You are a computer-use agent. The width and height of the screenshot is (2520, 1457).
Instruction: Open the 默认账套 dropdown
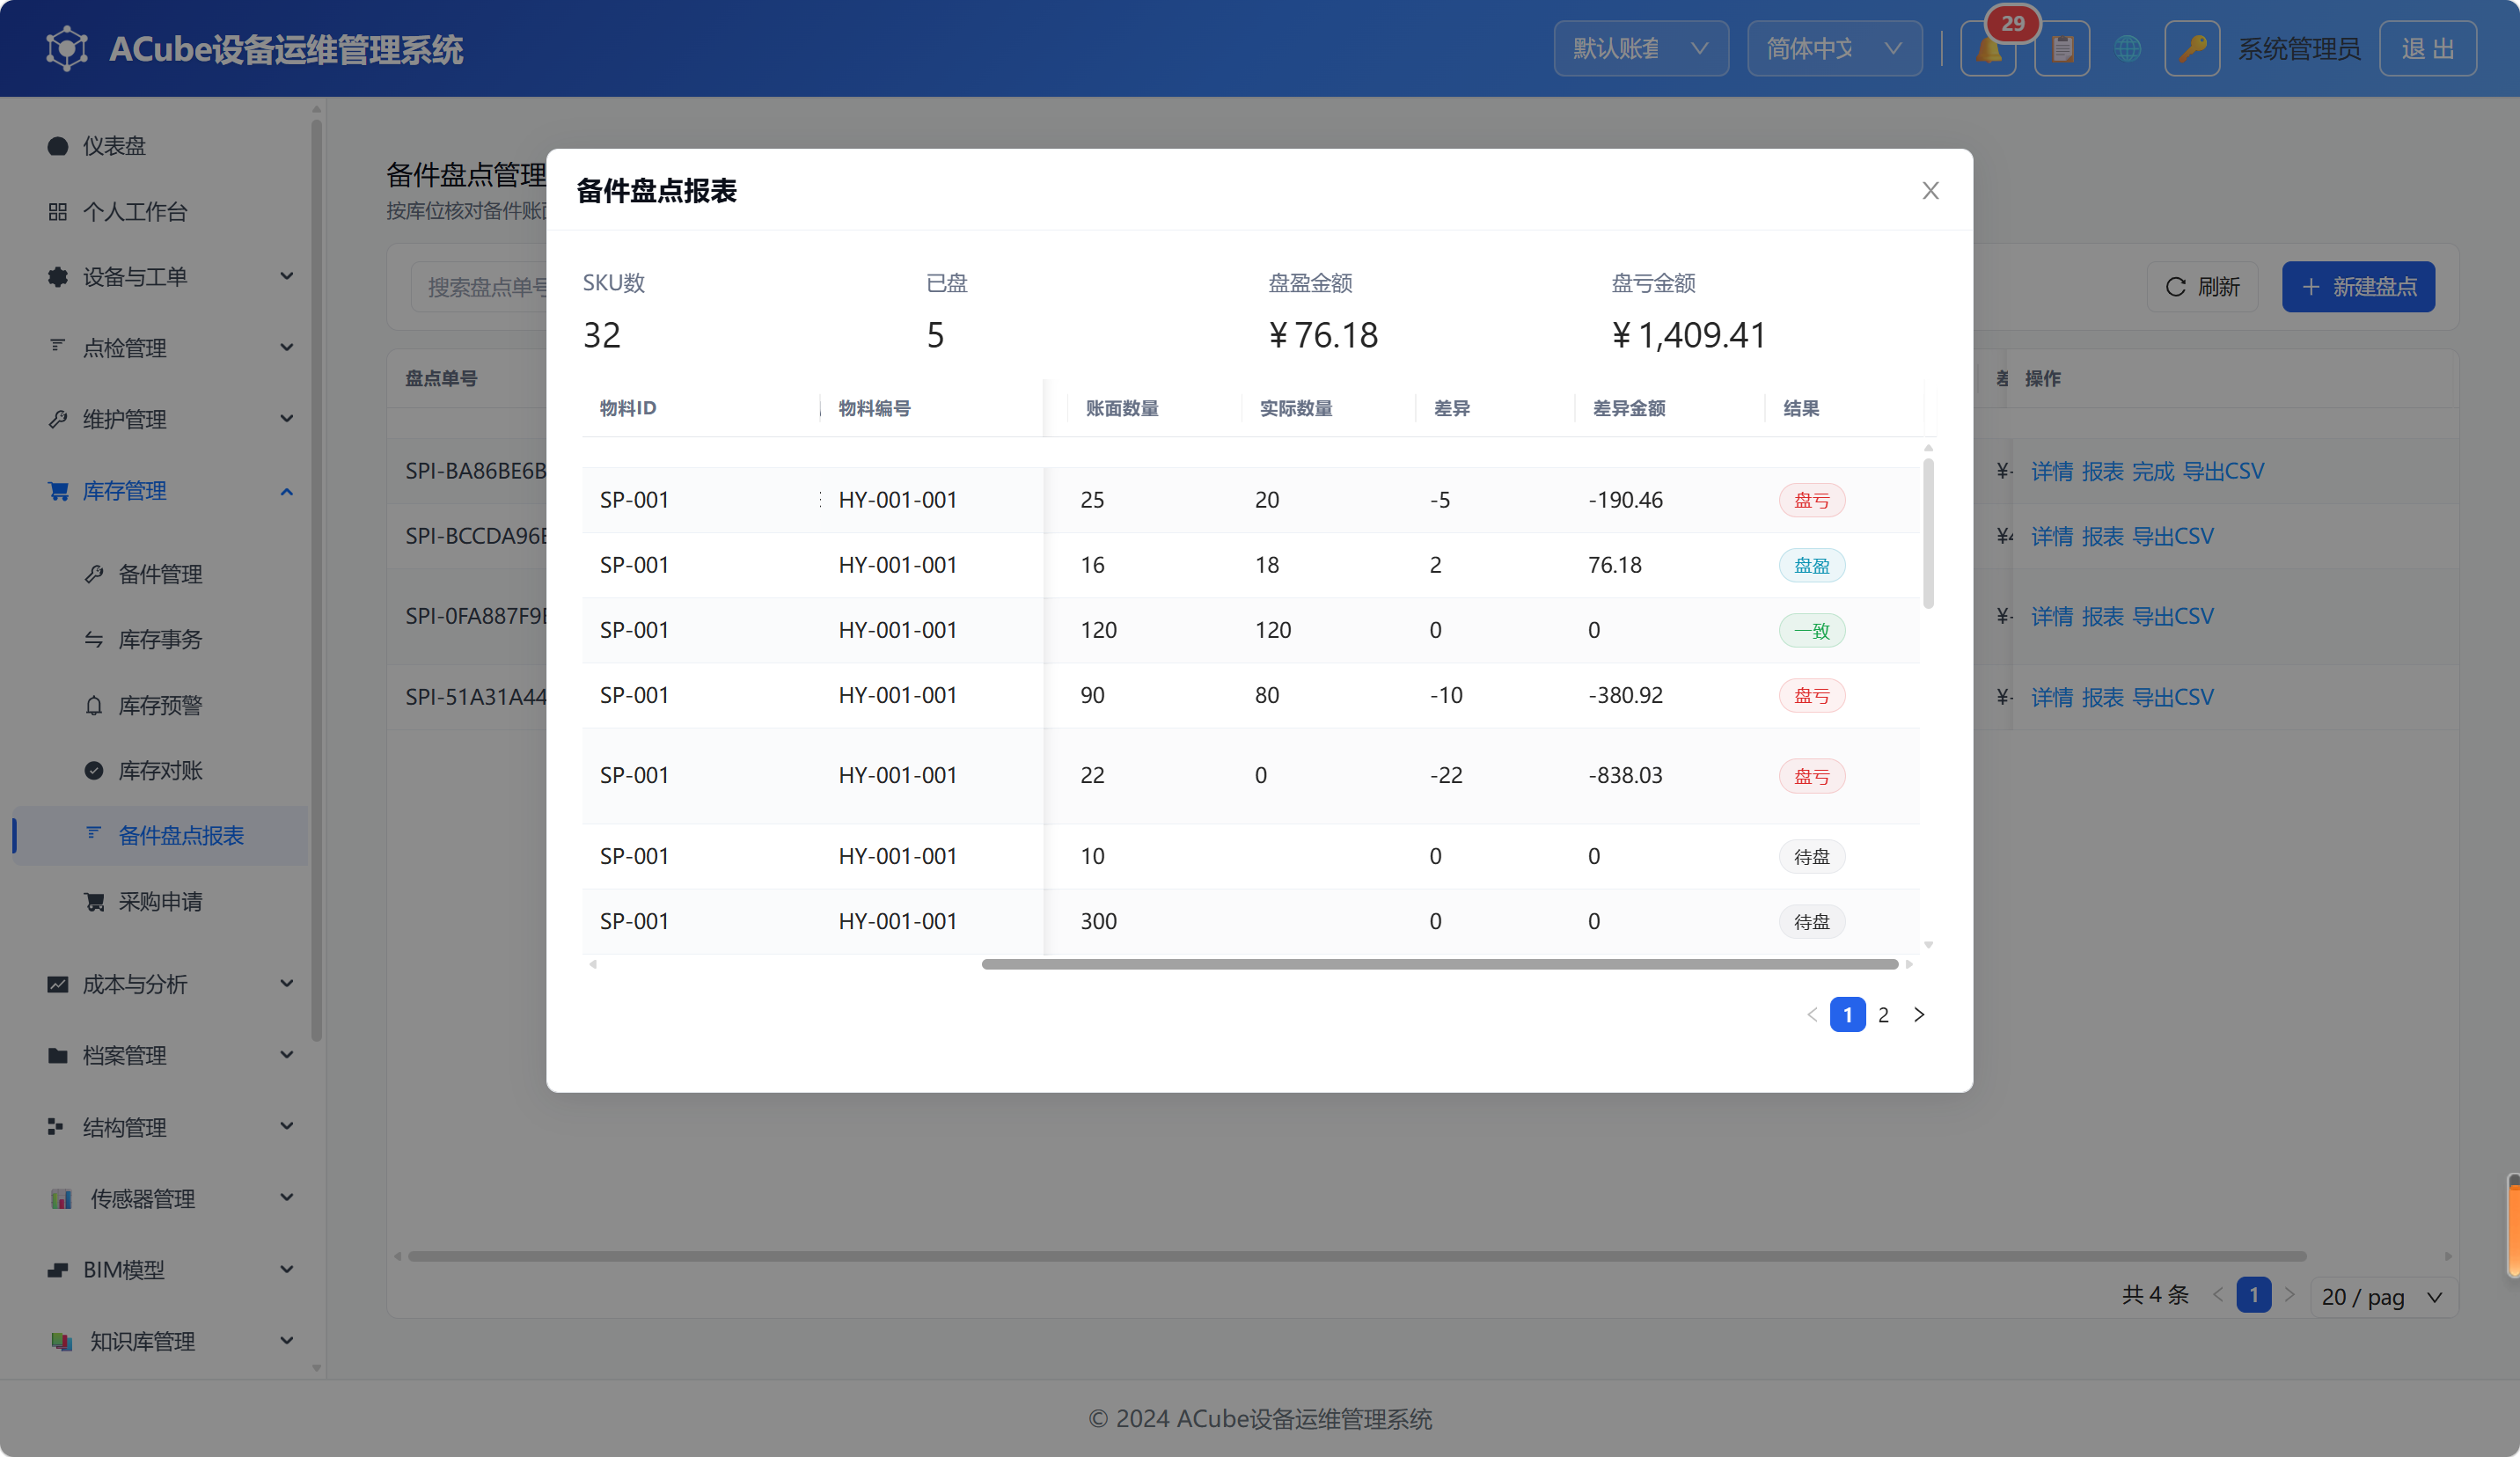1641,49
